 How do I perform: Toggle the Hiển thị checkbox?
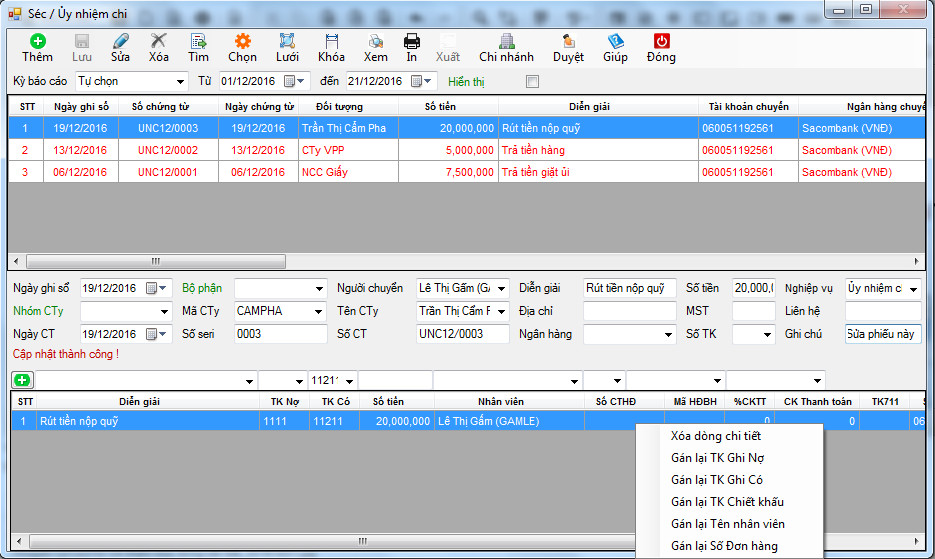click(532, 82)
